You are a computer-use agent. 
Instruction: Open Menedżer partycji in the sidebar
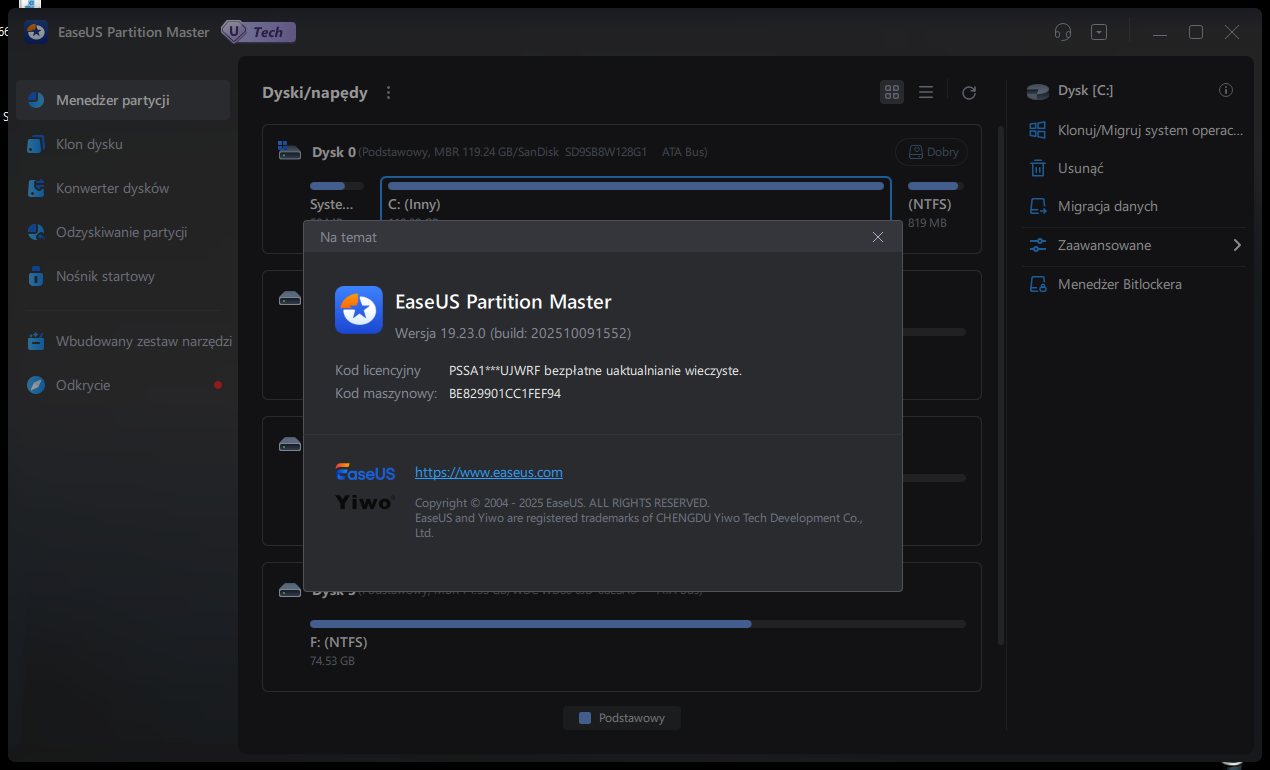tap(123, 100)
